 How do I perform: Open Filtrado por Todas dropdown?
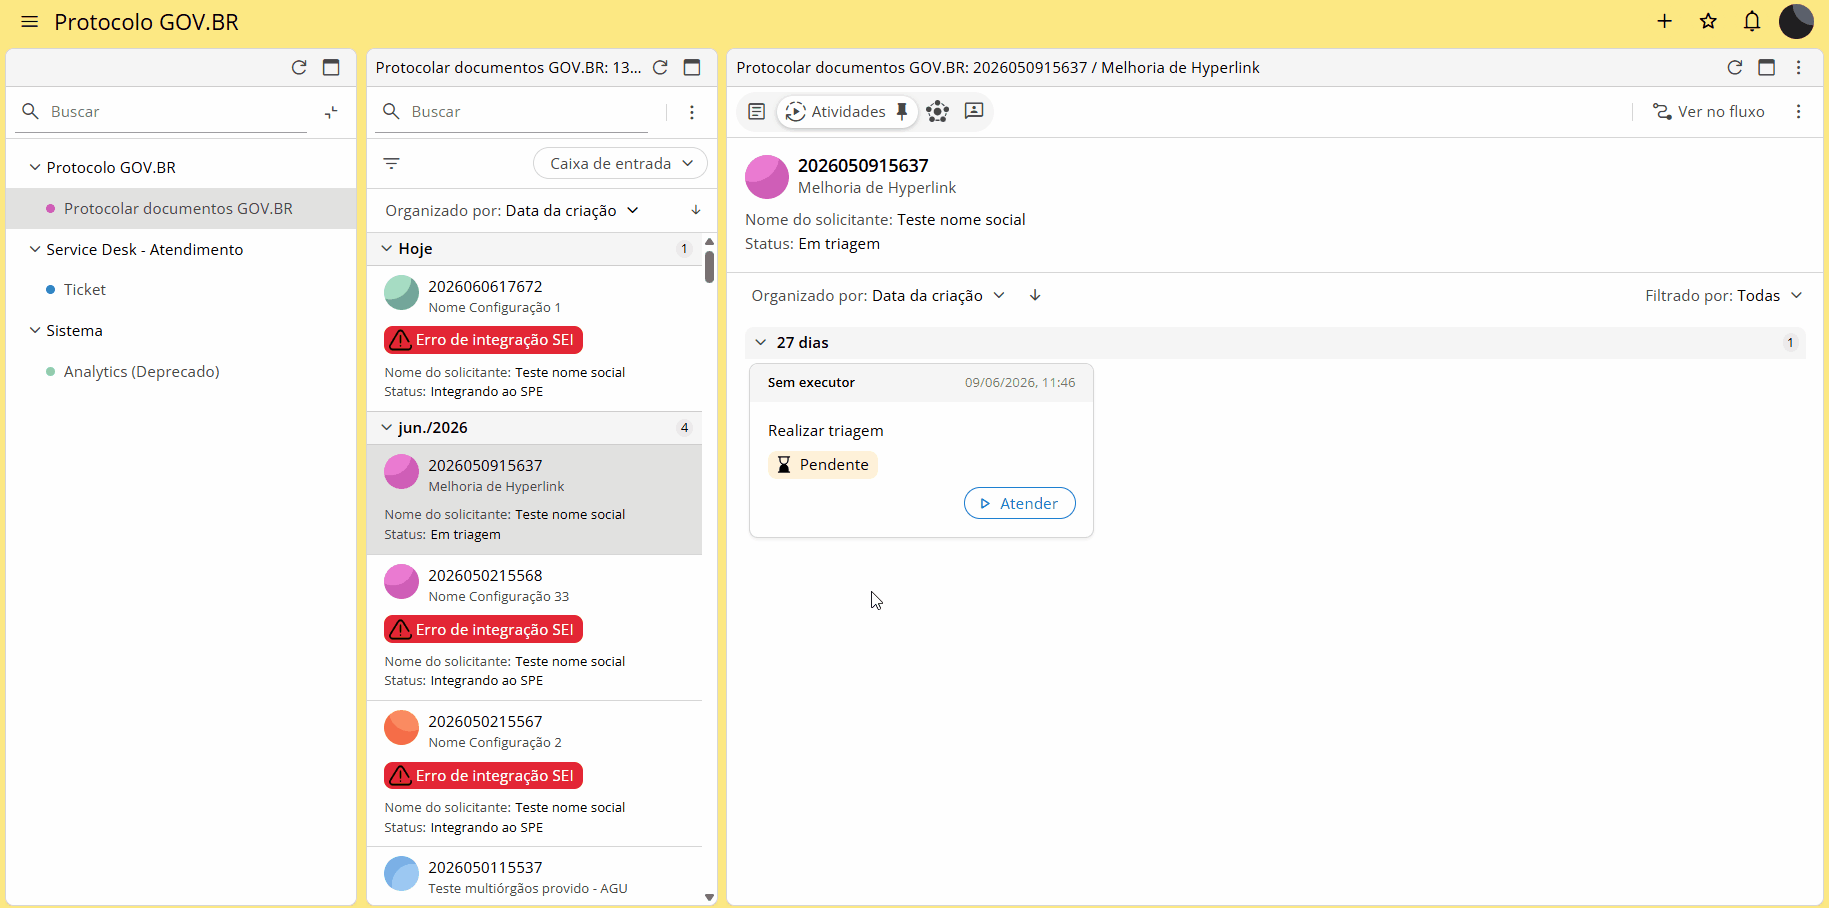pos(1723,295)
